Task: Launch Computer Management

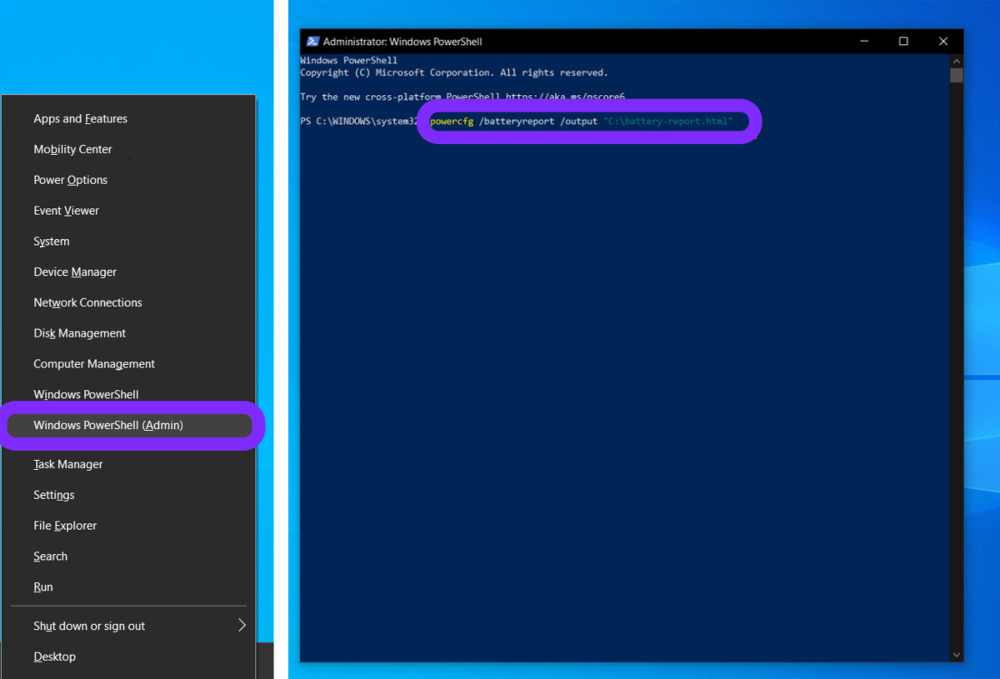Action: 94,363
